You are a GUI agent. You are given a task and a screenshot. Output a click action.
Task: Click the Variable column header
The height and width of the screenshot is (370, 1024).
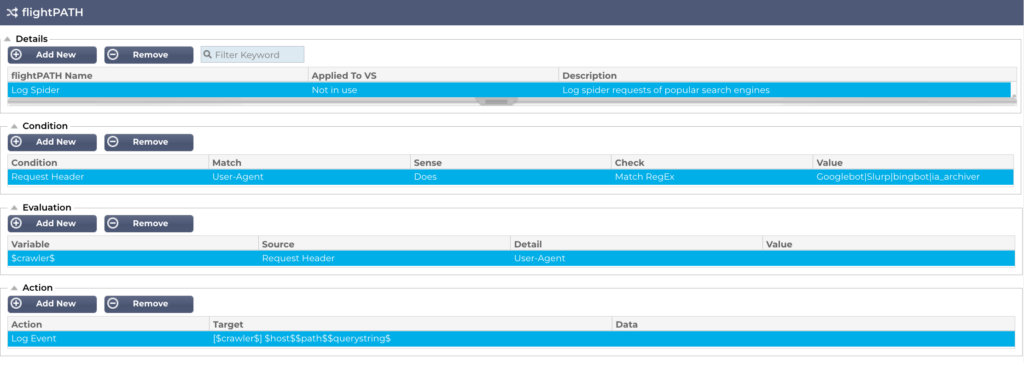[x=133, y=244]
